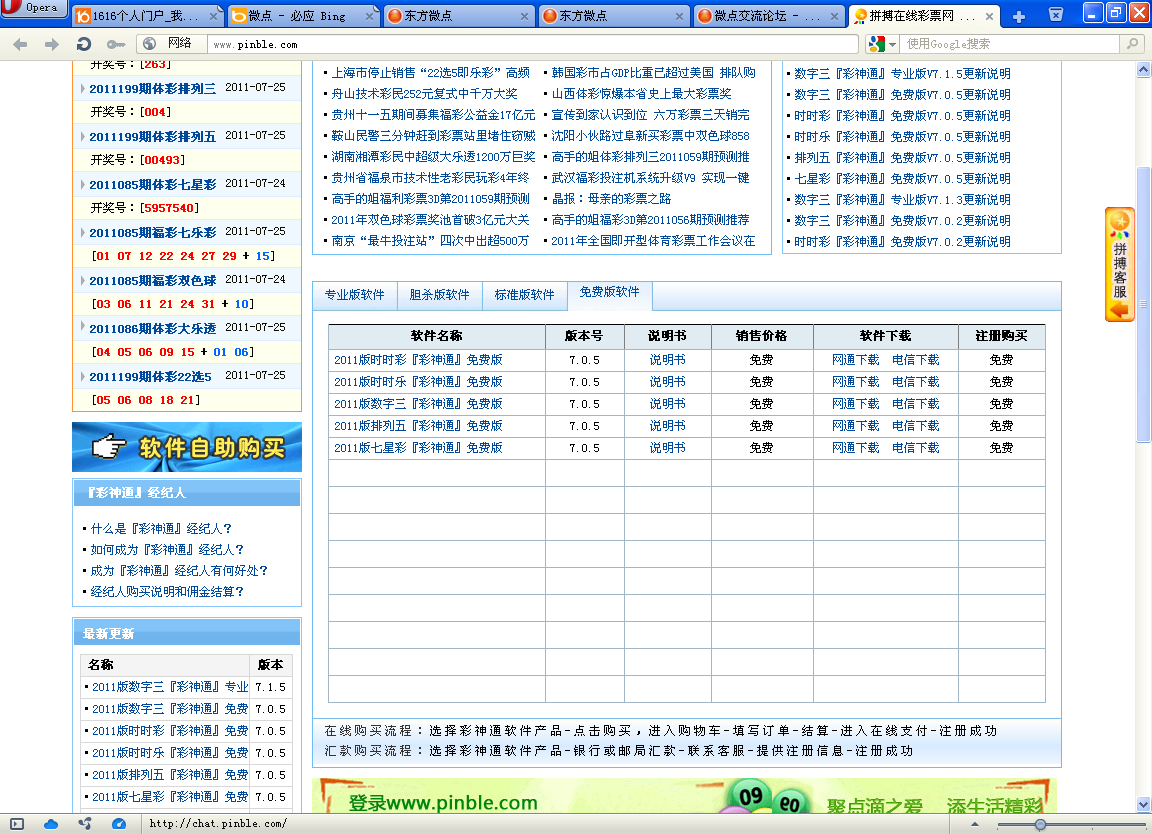Image resolution: width=1152 pixels, height=834 pixels.
Task: Open 数字三『彩神通』专业版V7.1.5更新说明 link
Action: (902, 73)
